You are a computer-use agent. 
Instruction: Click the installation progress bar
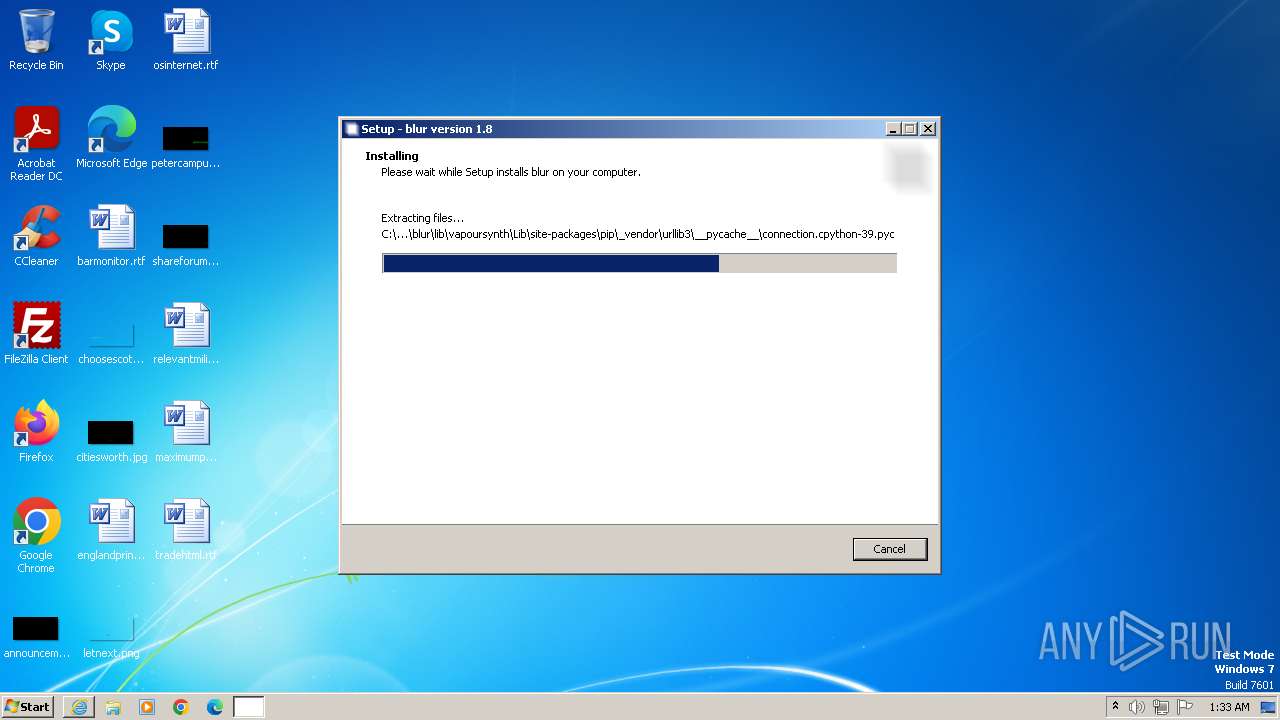click(x=639, y=263)
